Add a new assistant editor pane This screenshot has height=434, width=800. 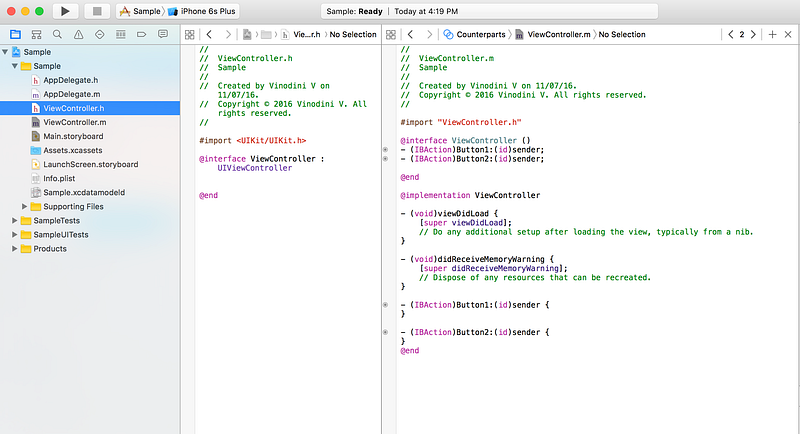tap(772, 35)
